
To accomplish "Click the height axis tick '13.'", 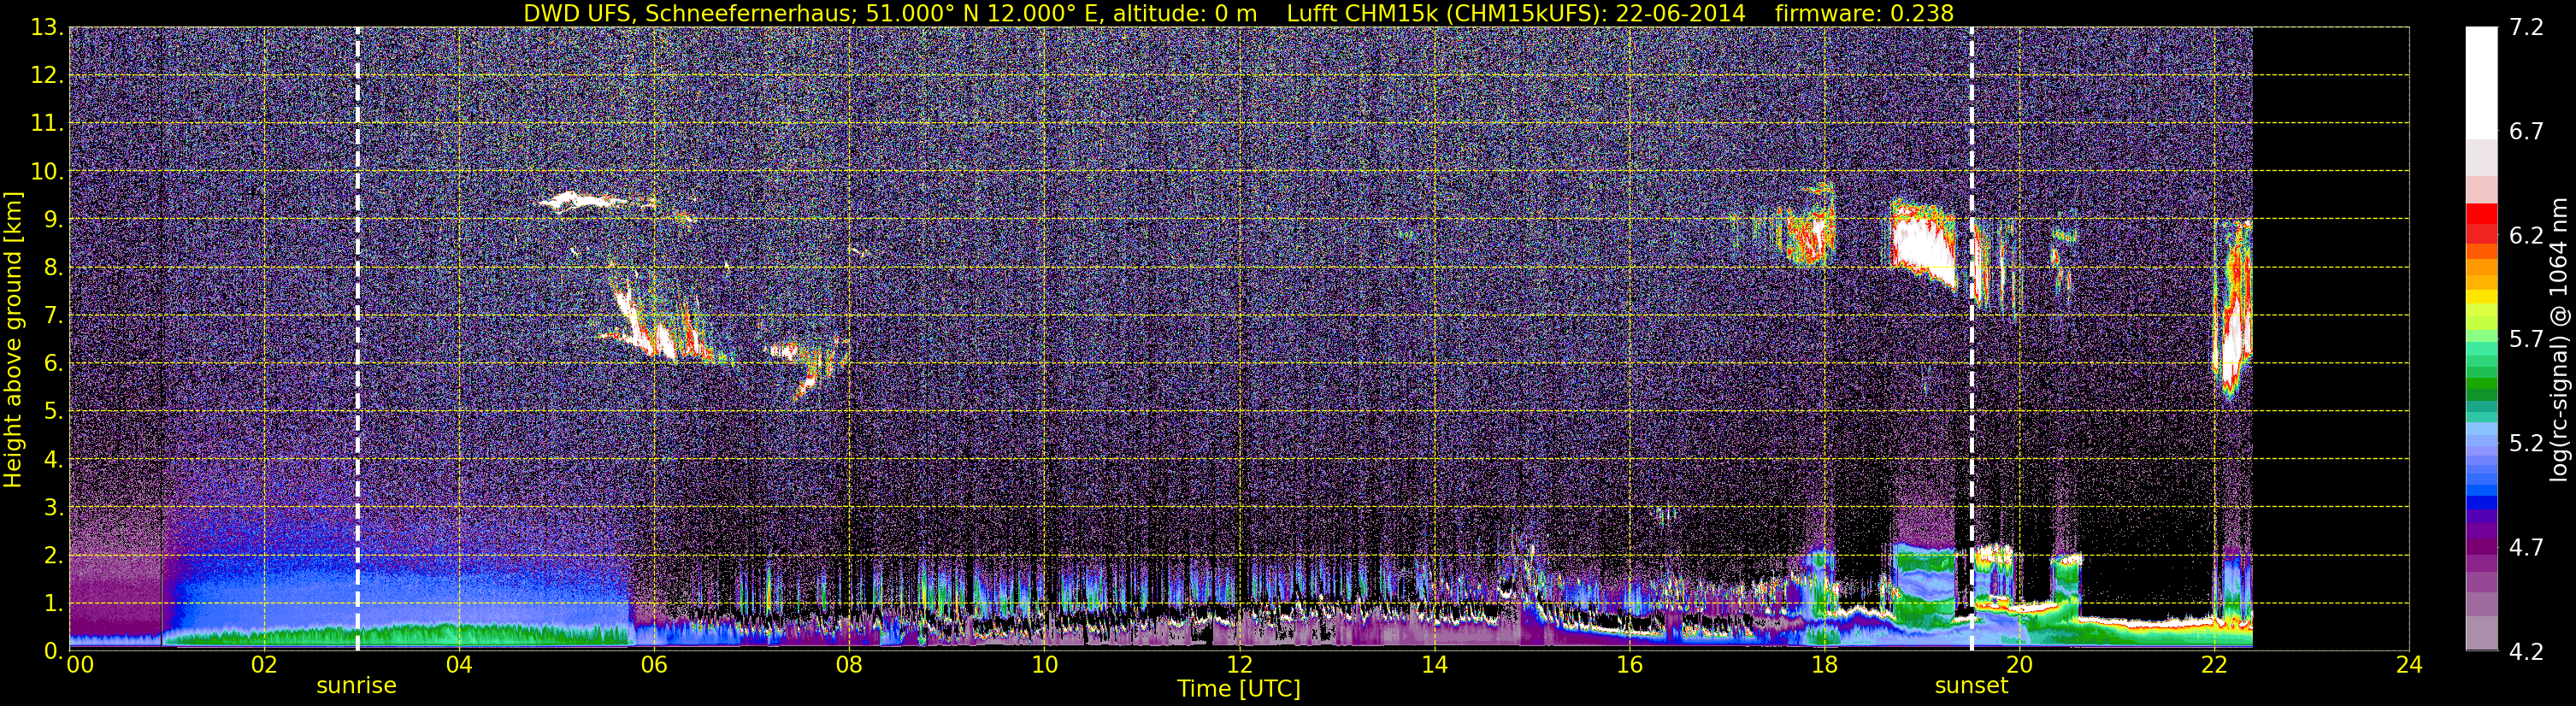I will point(47,28).
